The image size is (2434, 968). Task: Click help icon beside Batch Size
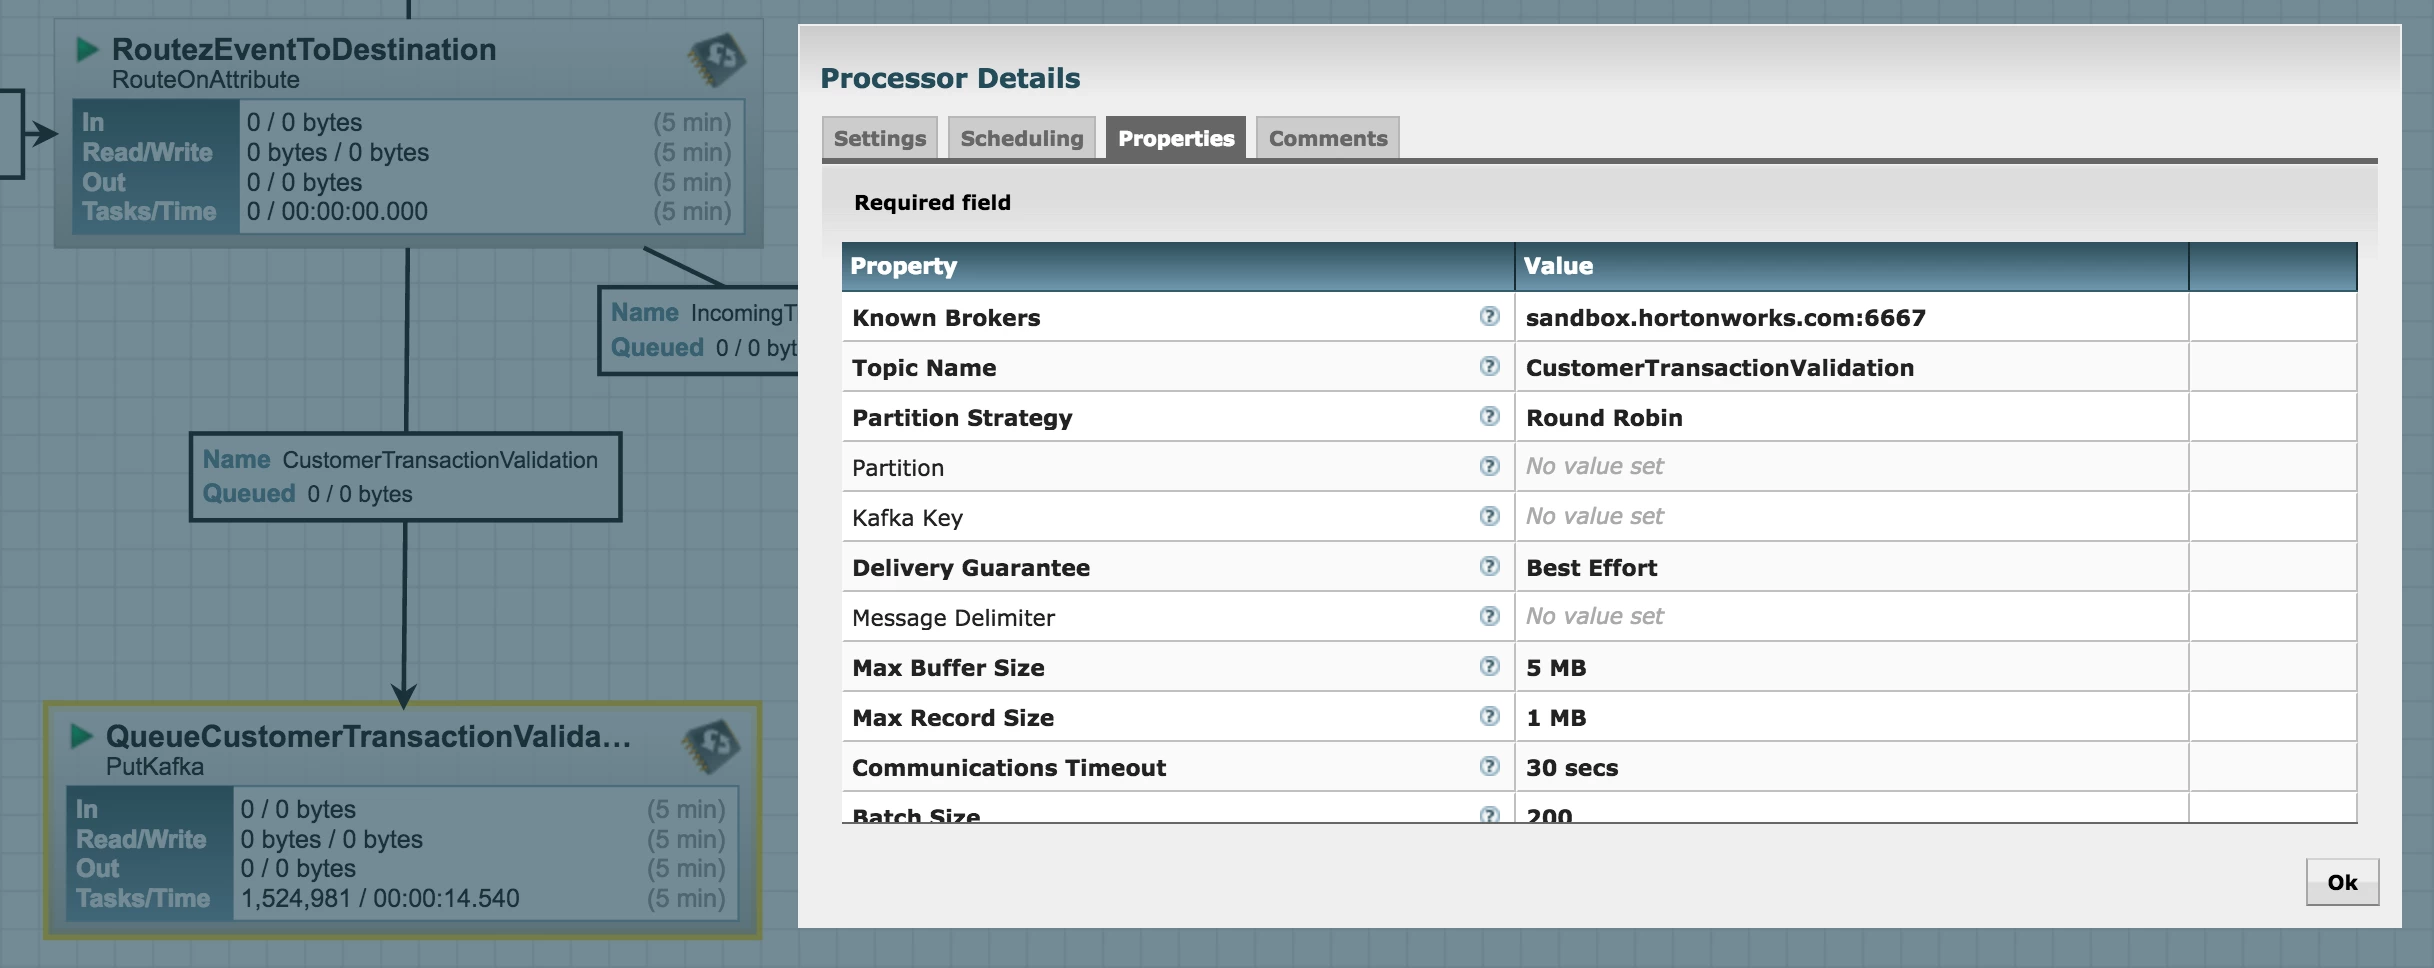1489,814
